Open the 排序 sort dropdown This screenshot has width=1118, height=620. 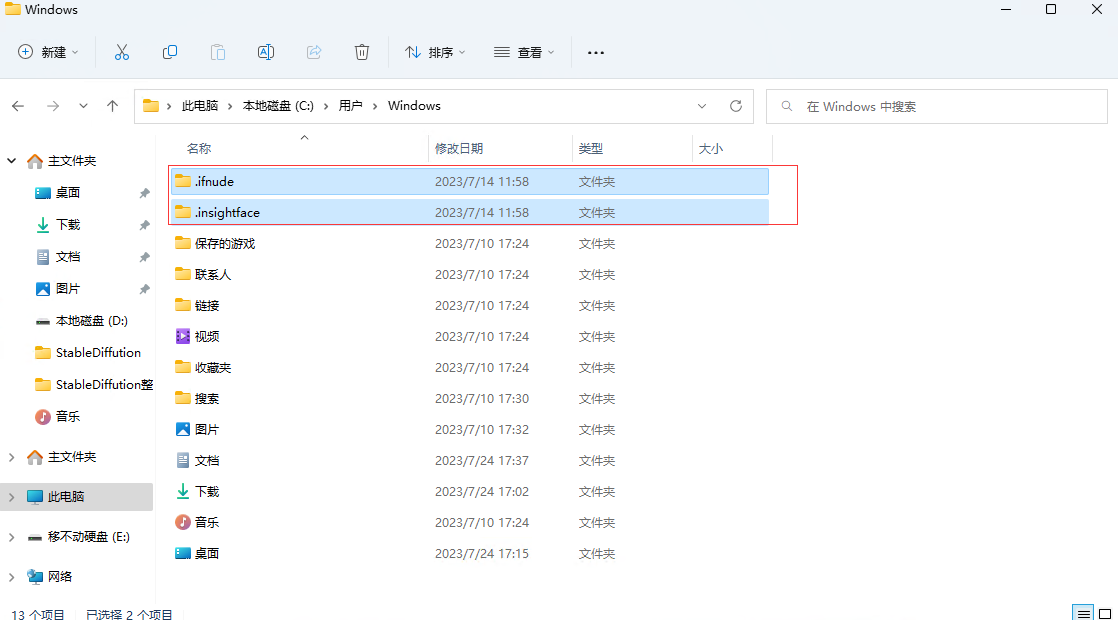click(x=435, y=52)
